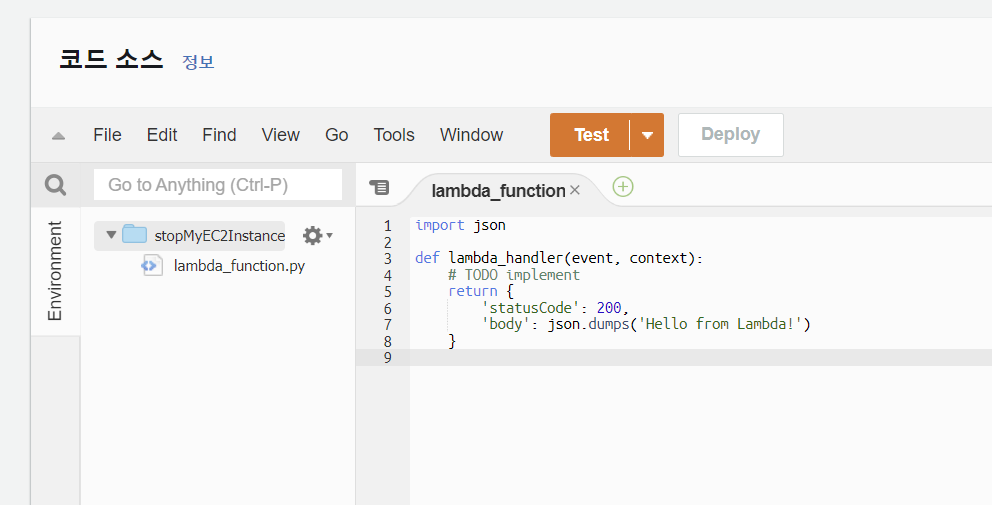Click the '# TODO implement' comment
992x505 pixels.
click(x=514, y=275)
